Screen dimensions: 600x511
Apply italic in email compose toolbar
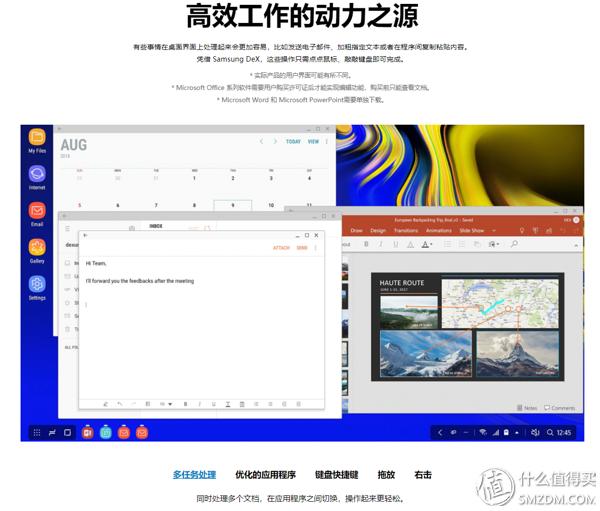(x=199, y=404)
